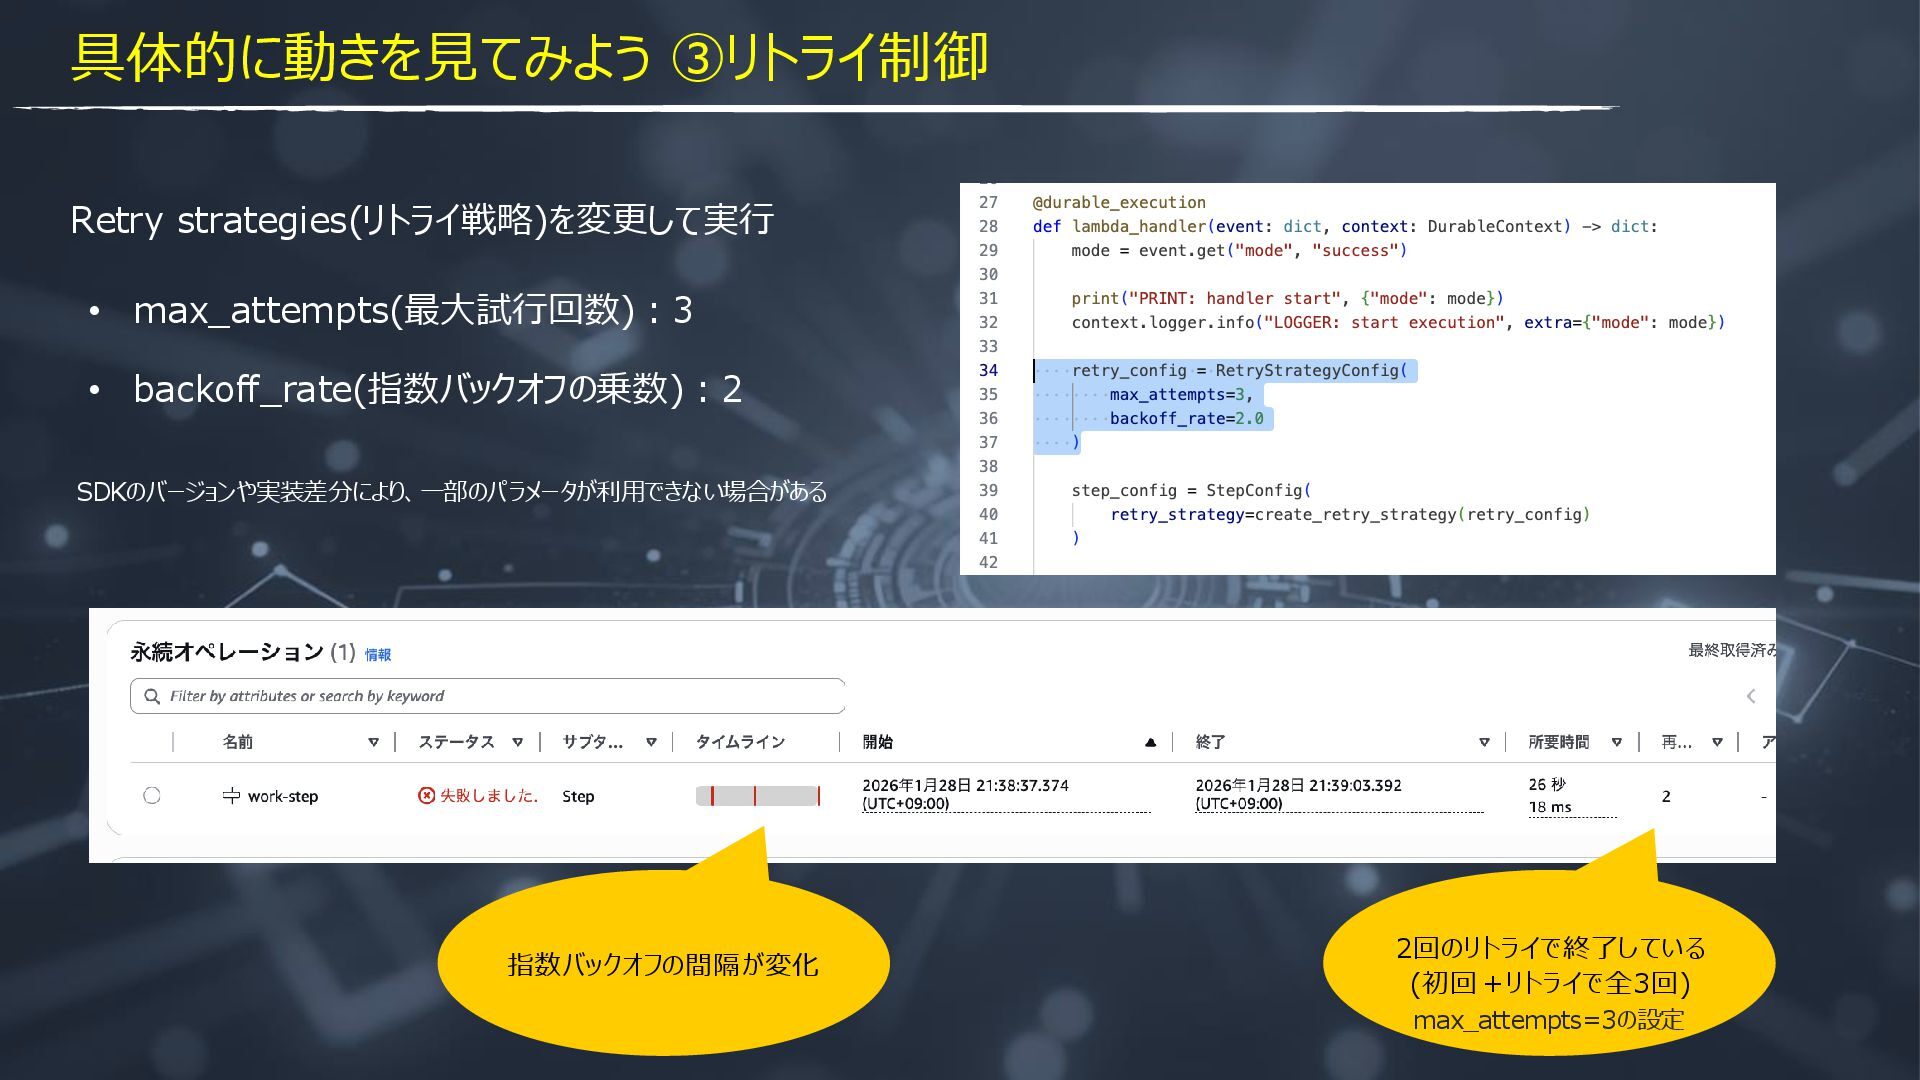Sort by サブタ... column arrow

651,742
